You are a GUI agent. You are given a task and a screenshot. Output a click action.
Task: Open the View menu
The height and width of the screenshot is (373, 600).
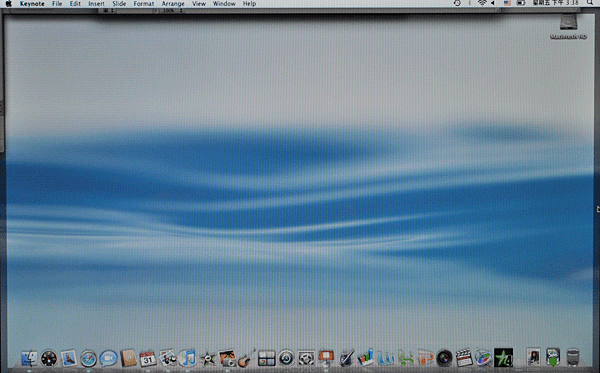[x=199, y=3]
